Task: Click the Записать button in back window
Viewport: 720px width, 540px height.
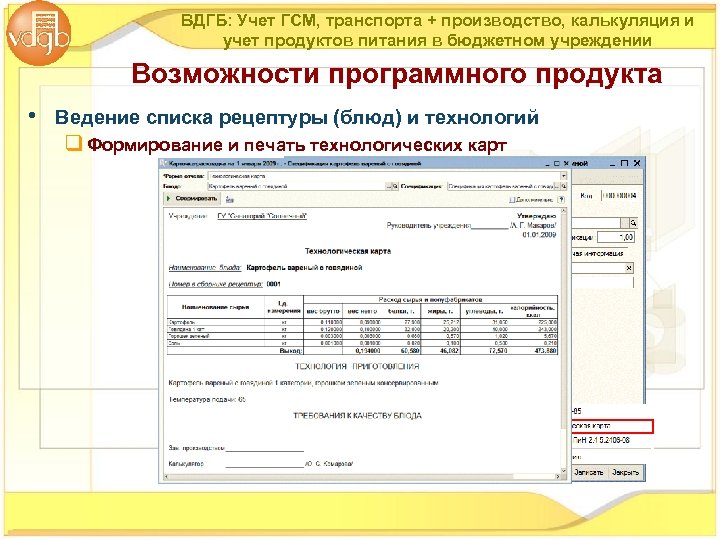Action: [588, 472]
